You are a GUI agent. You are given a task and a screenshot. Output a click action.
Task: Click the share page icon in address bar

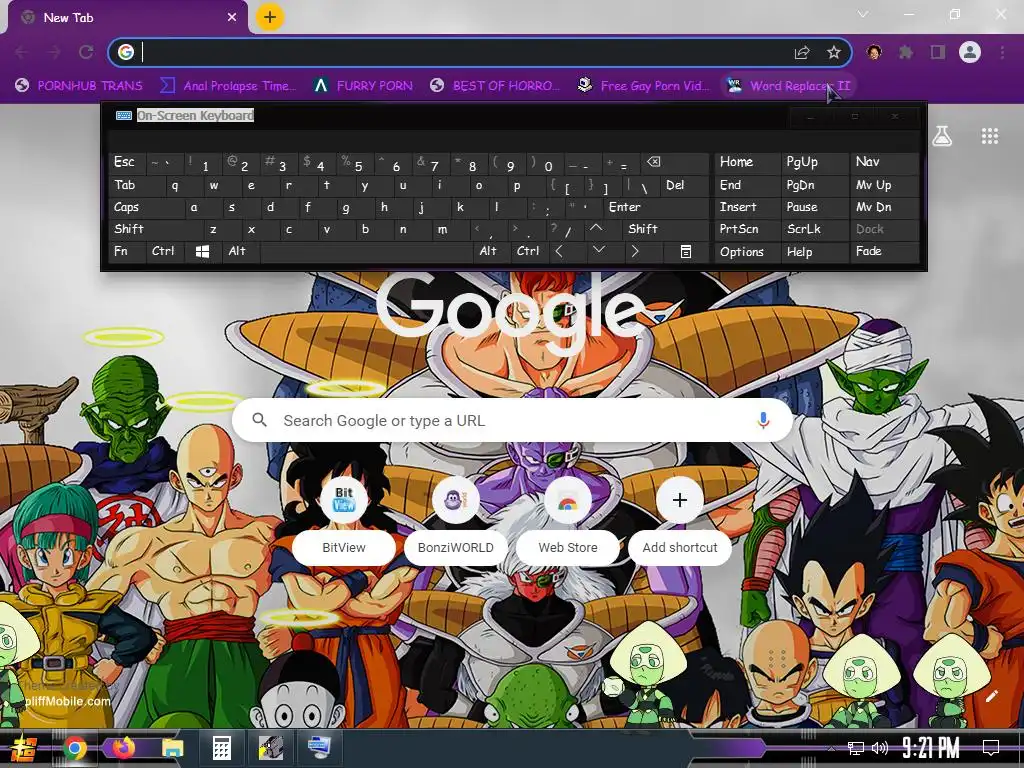802,52
